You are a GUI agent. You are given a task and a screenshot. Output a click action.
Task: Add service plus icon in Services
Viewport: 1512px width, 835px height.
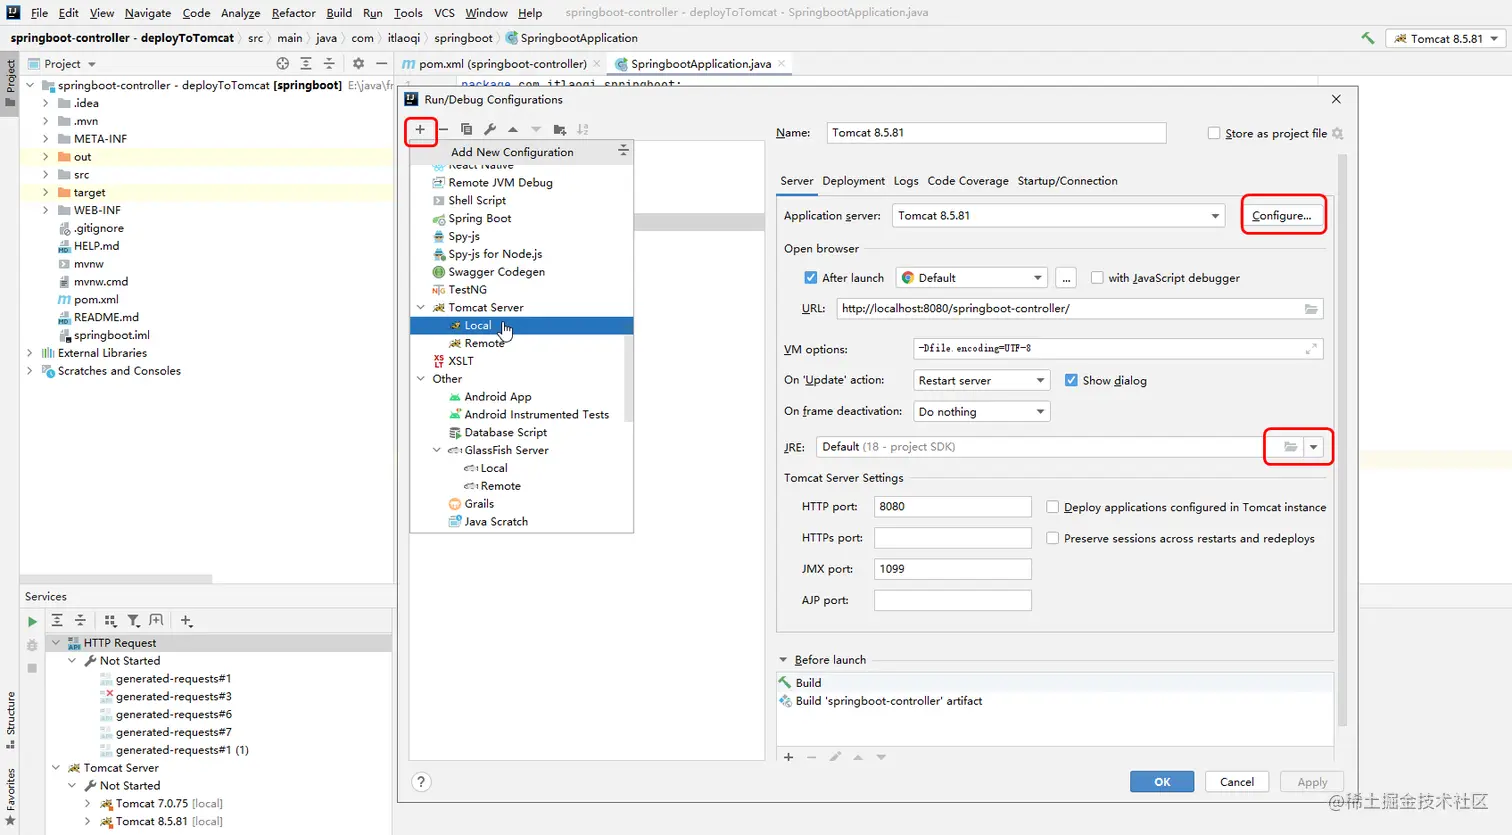coord(186,621)
